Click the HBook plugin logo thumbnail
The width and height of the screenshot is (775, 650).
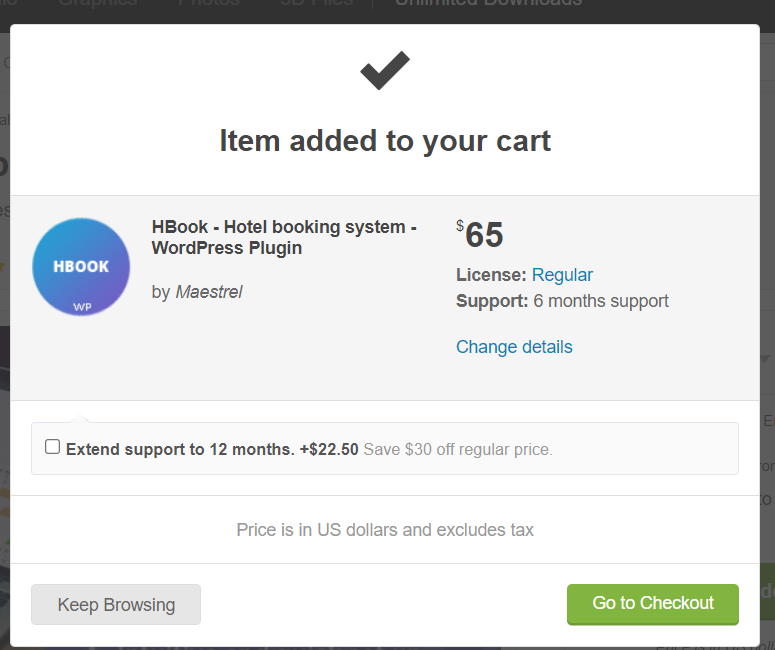tap(81, 267)
